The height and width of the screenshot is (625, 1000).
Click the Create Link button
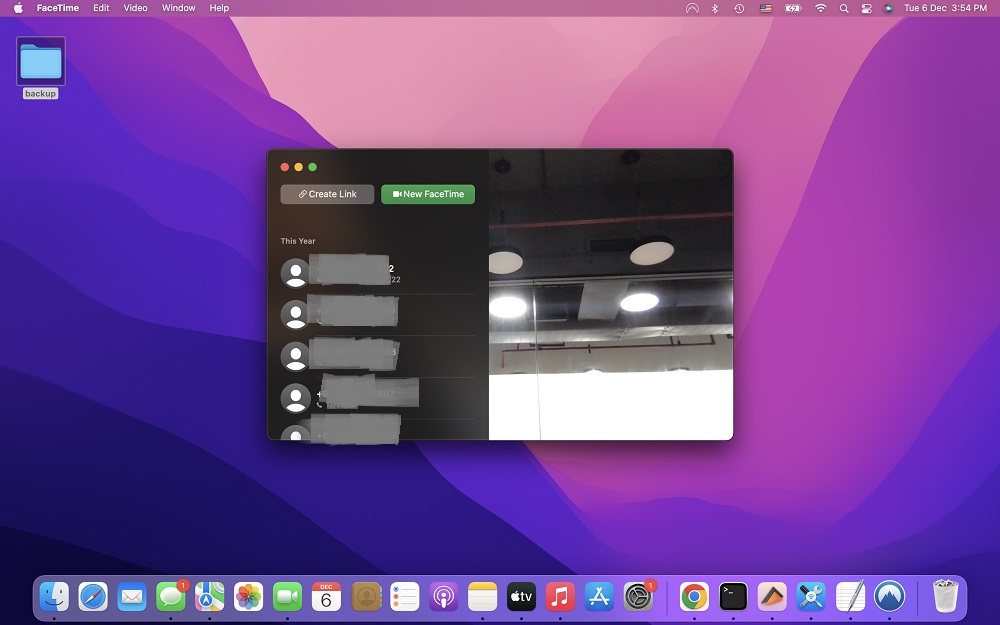click(327, 194)
